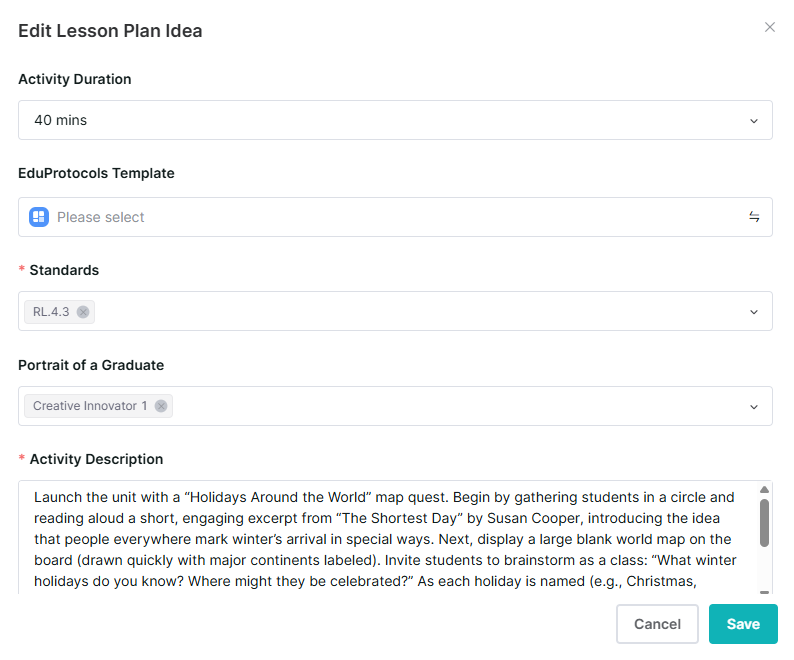The height and width of the screenshot is (660, 794).
Task: Click the scrollbar up arrow in description box
Action: click(x=765, y=489)
